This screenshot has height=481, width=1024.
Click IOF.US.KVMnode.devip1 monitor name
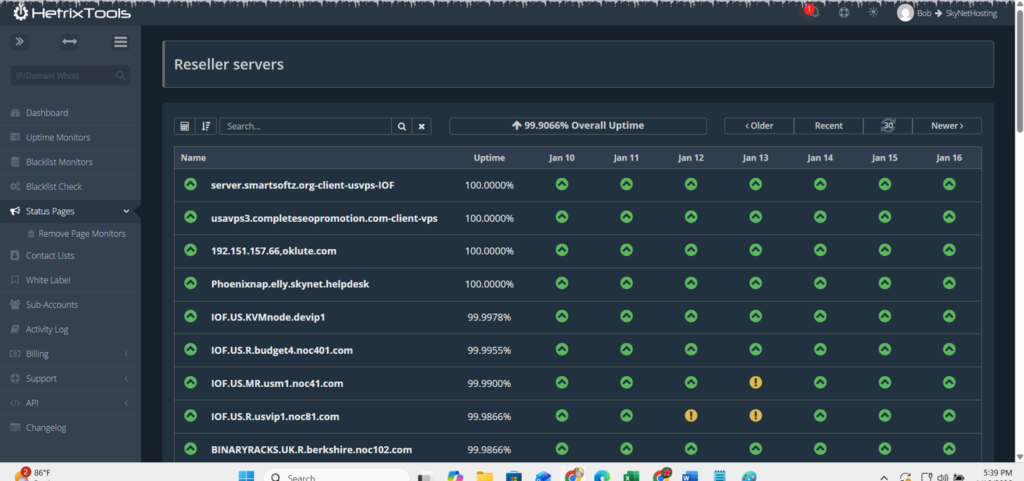(268, 317)
